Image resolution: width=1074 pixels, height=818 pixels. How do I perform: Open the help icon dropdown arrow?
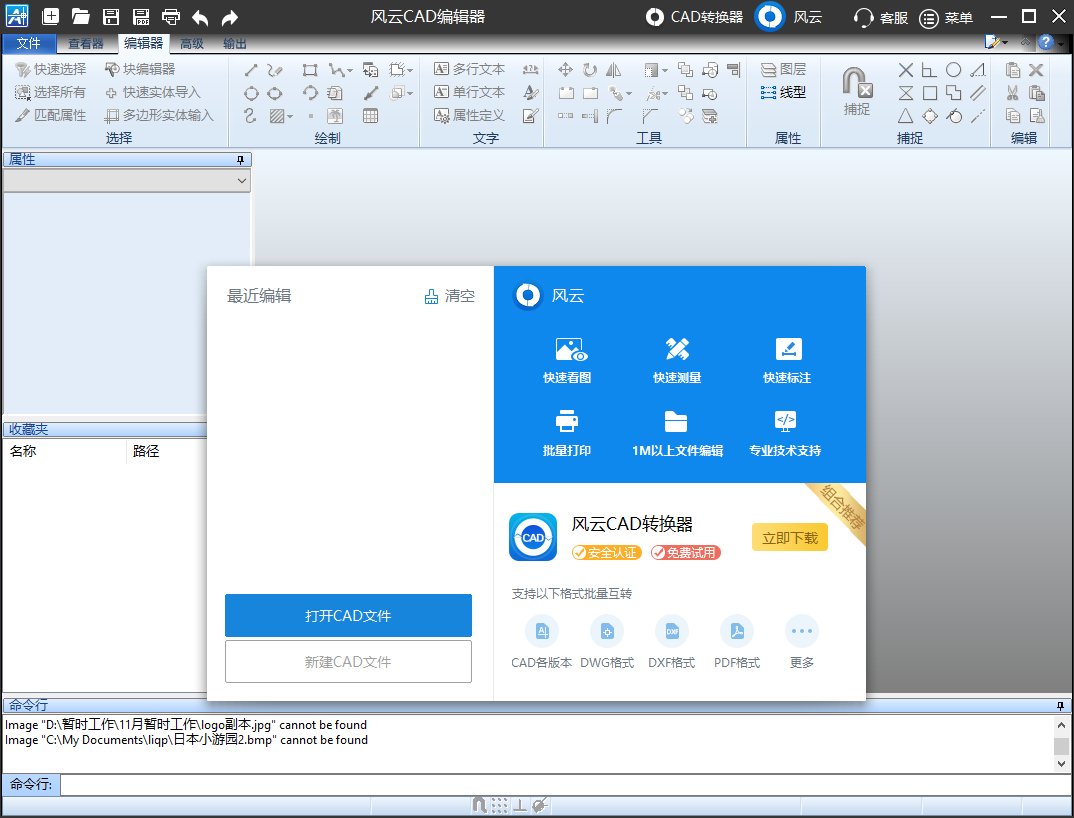1060,43
